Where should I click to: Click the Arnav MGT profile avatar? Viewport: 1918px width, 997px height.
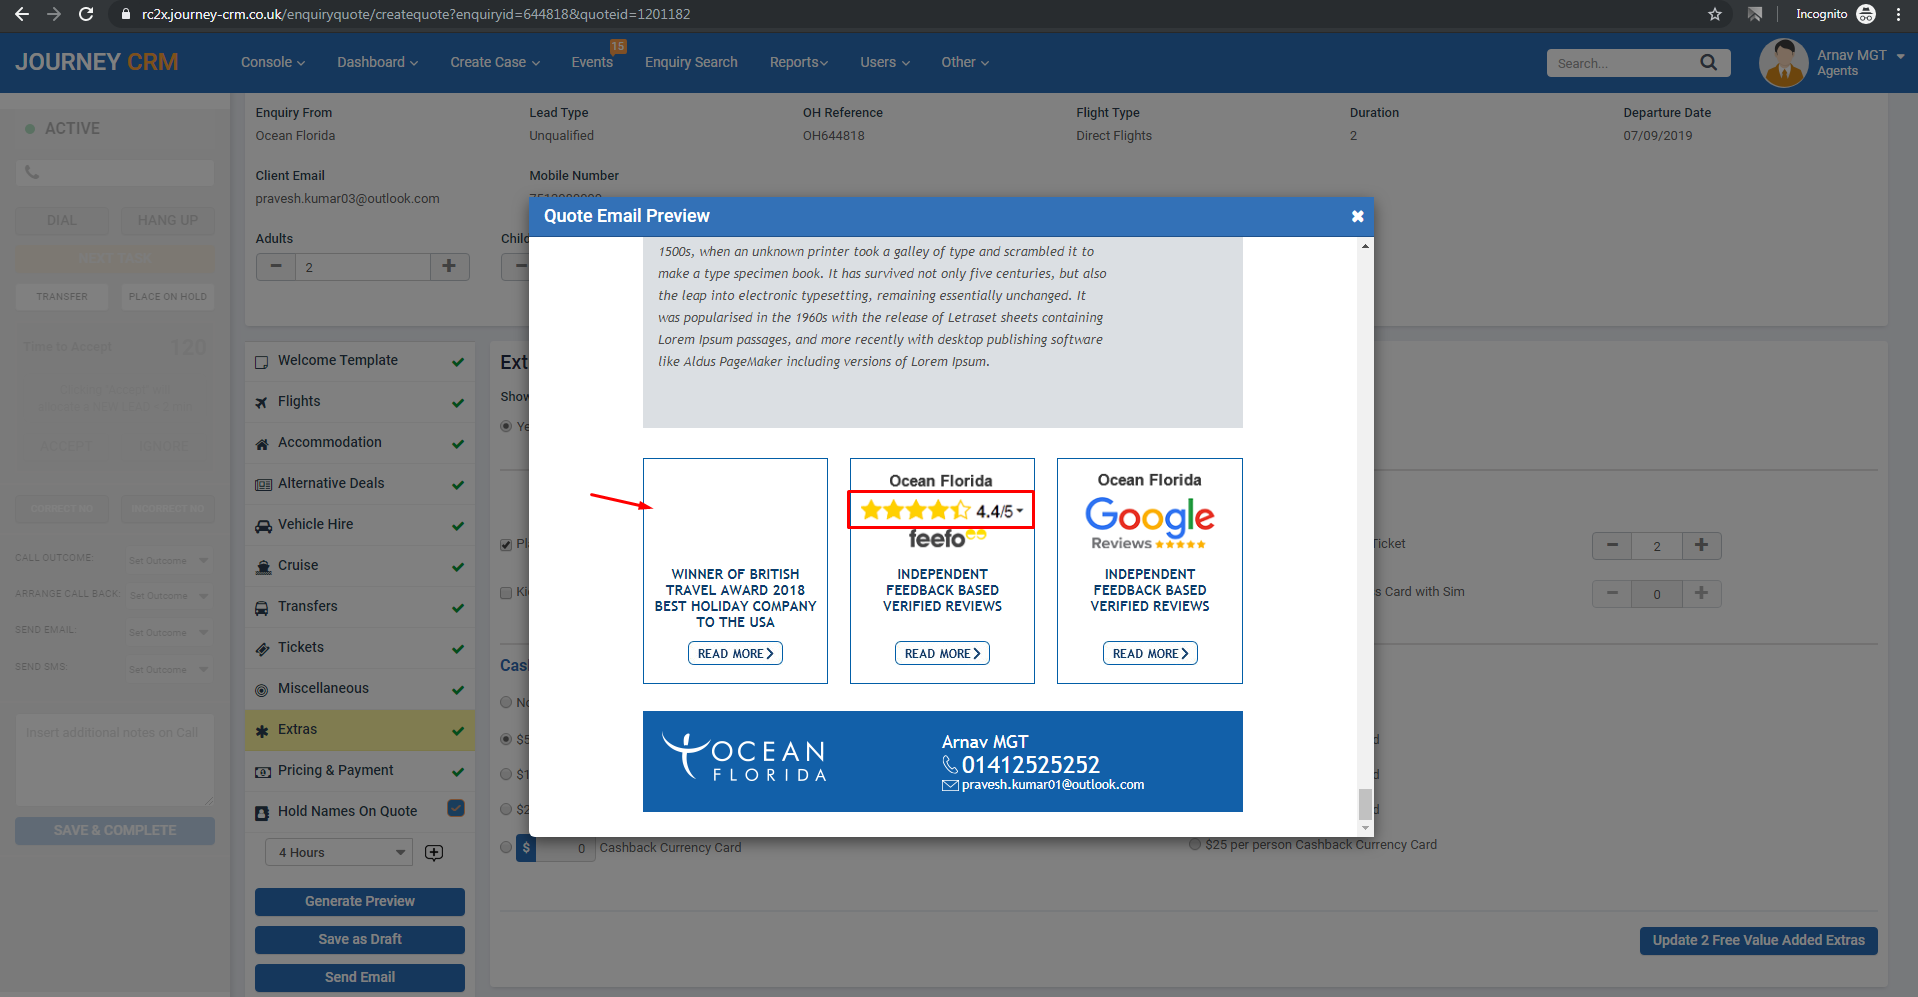coord(1783,62)
